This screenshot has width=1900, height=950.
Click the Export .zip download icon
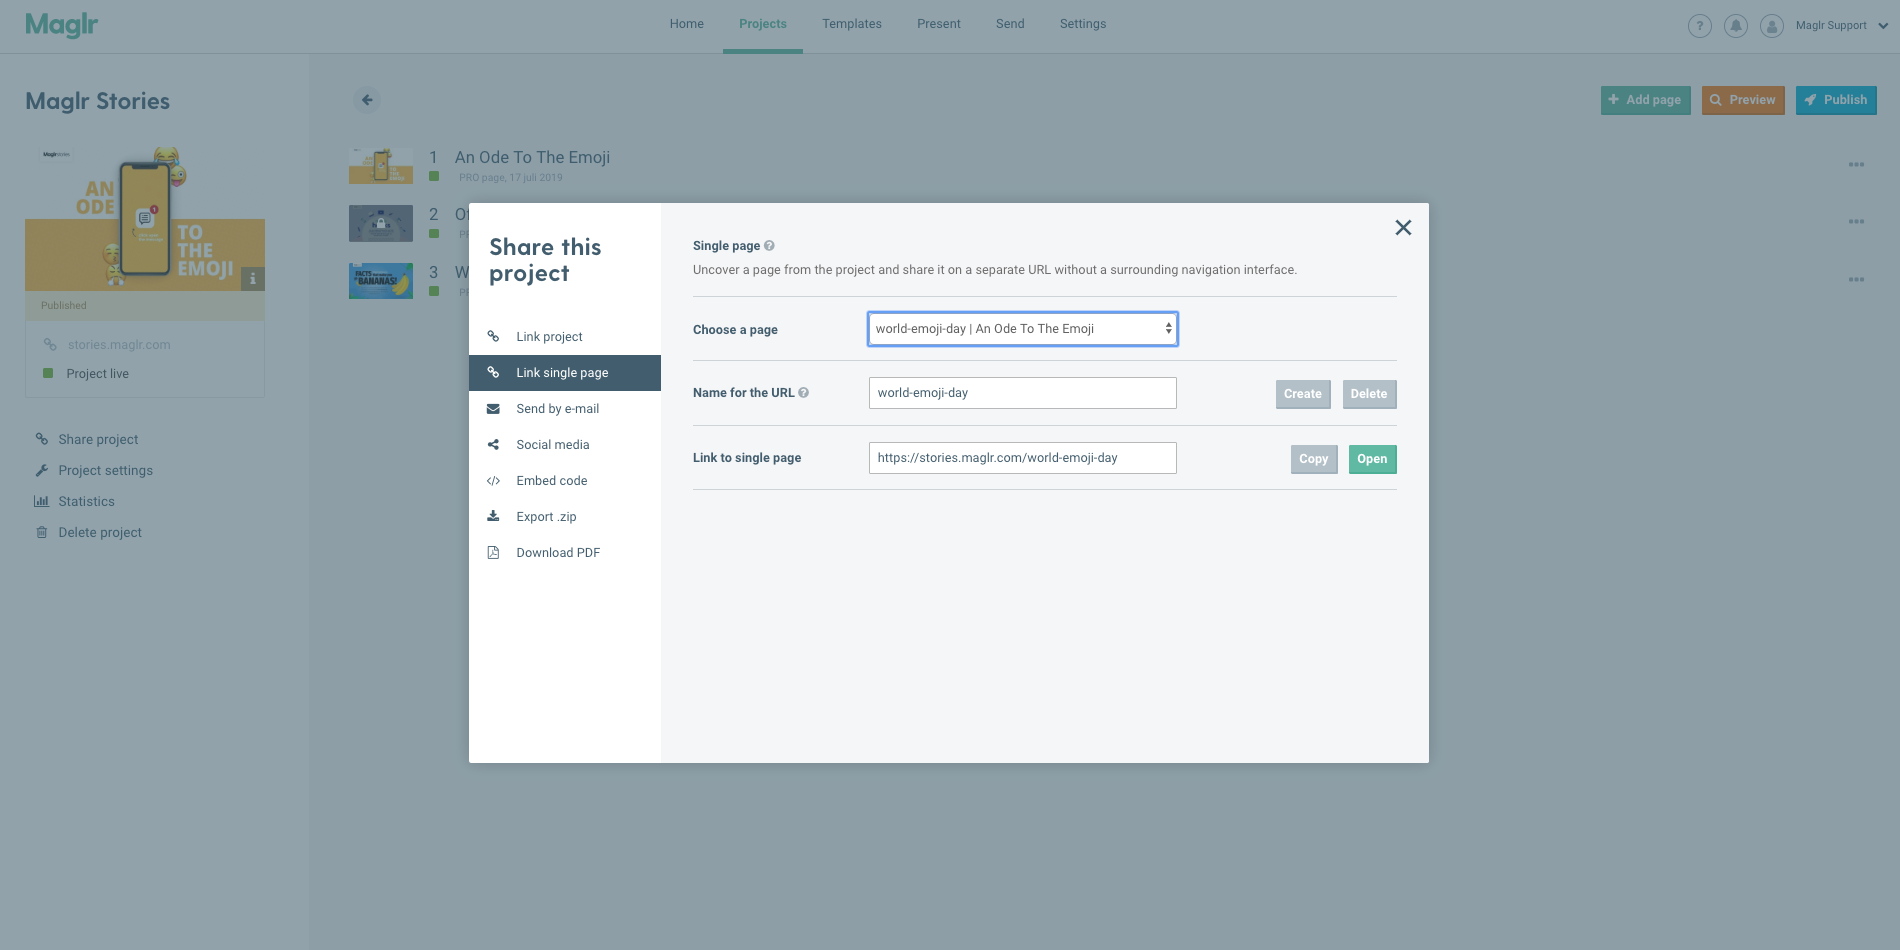492,515
